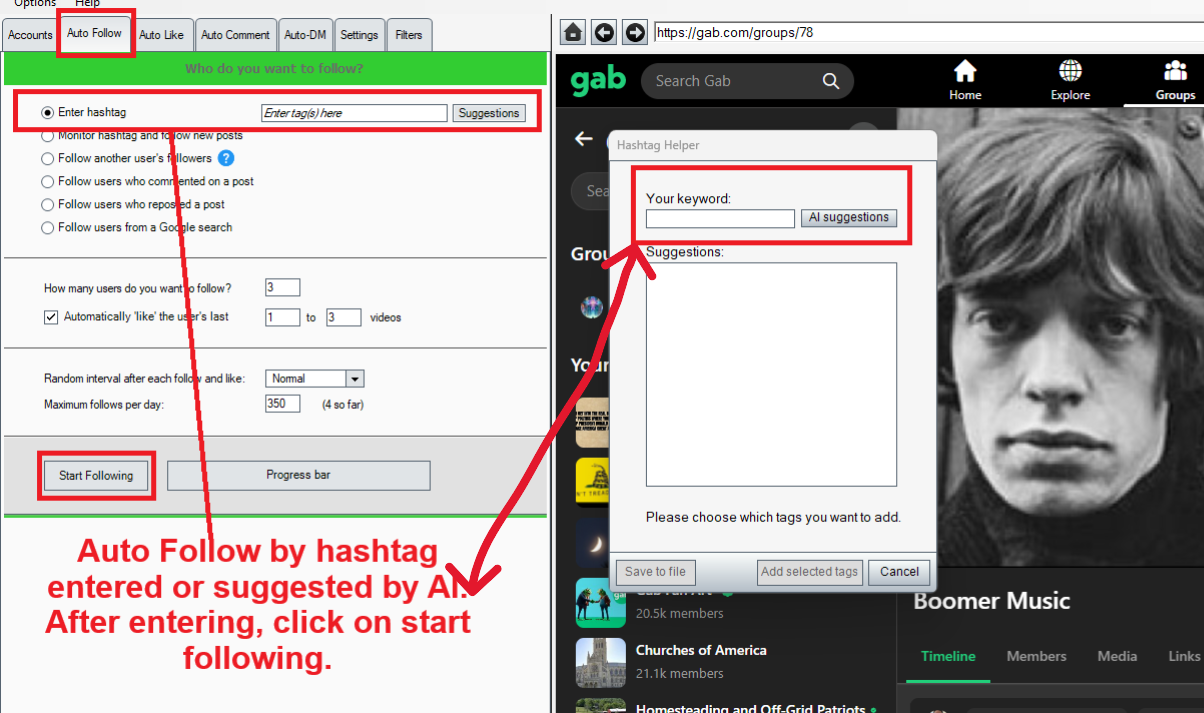The image size is (1204, 713).
Task: Click the gab logo
Action: click(x=598, y=81)
